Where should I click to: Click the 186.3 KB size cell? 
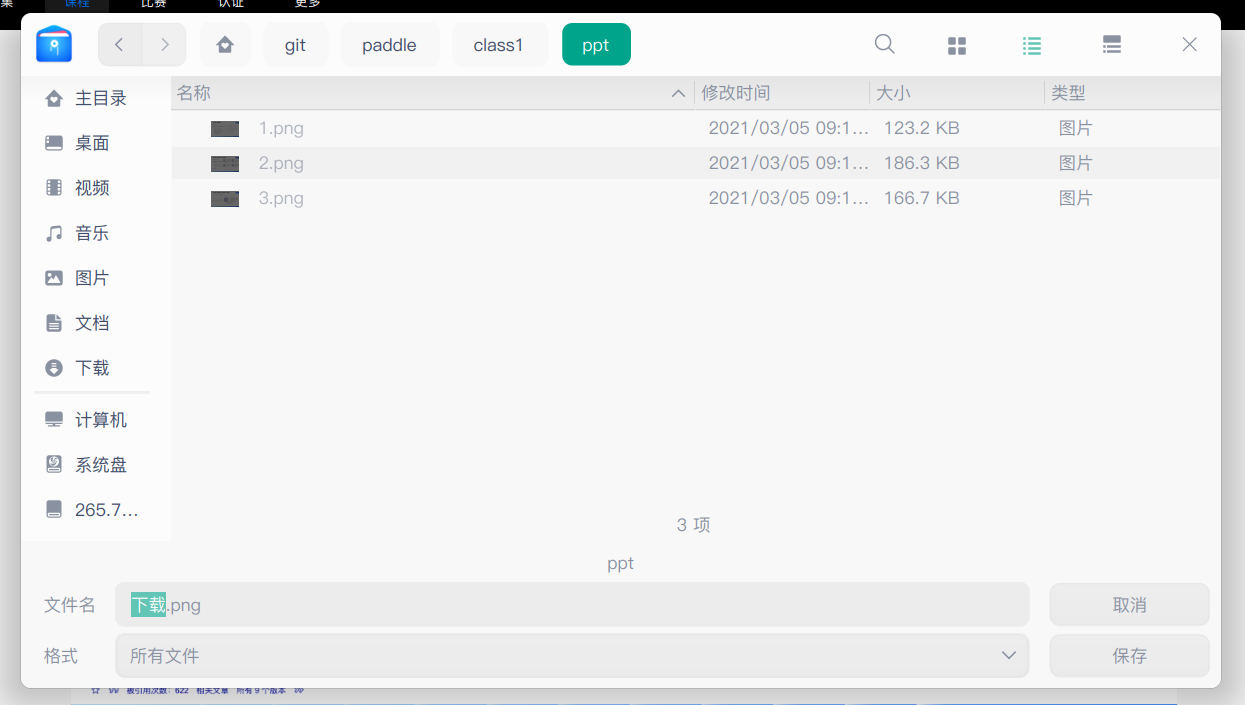921,163
